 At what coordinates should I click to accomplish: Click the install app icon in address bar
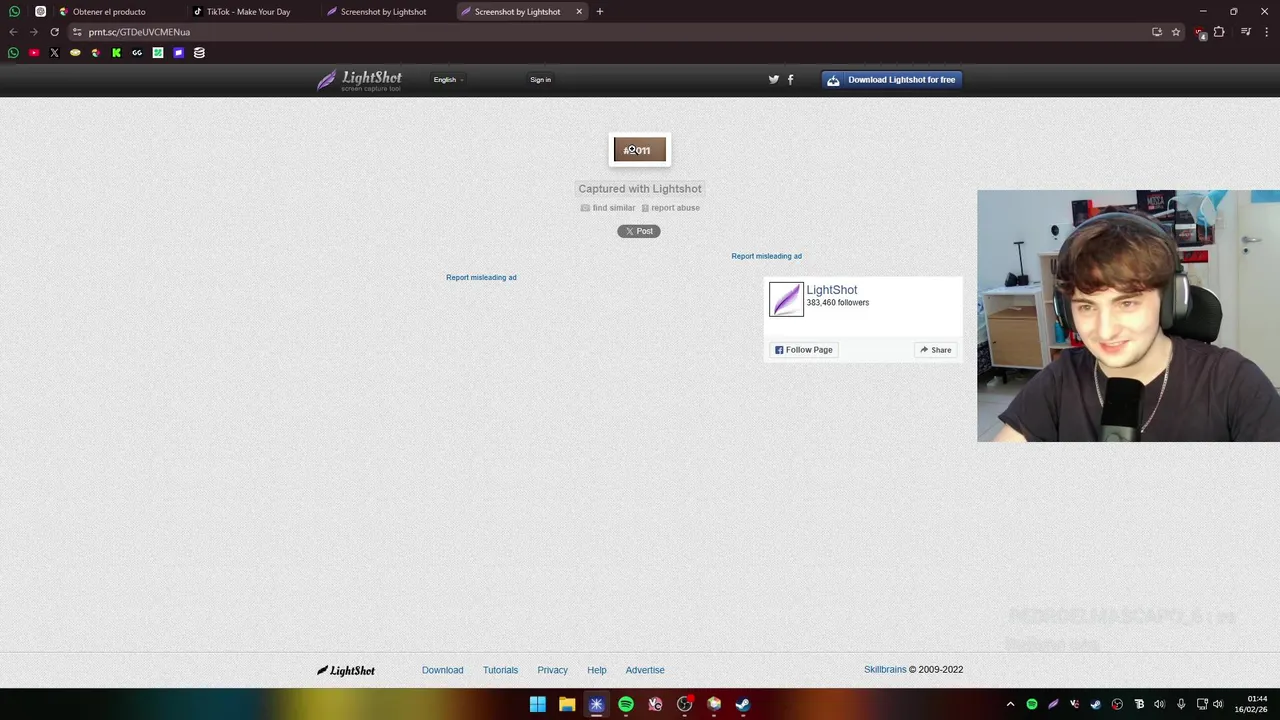click(1157, 32)
